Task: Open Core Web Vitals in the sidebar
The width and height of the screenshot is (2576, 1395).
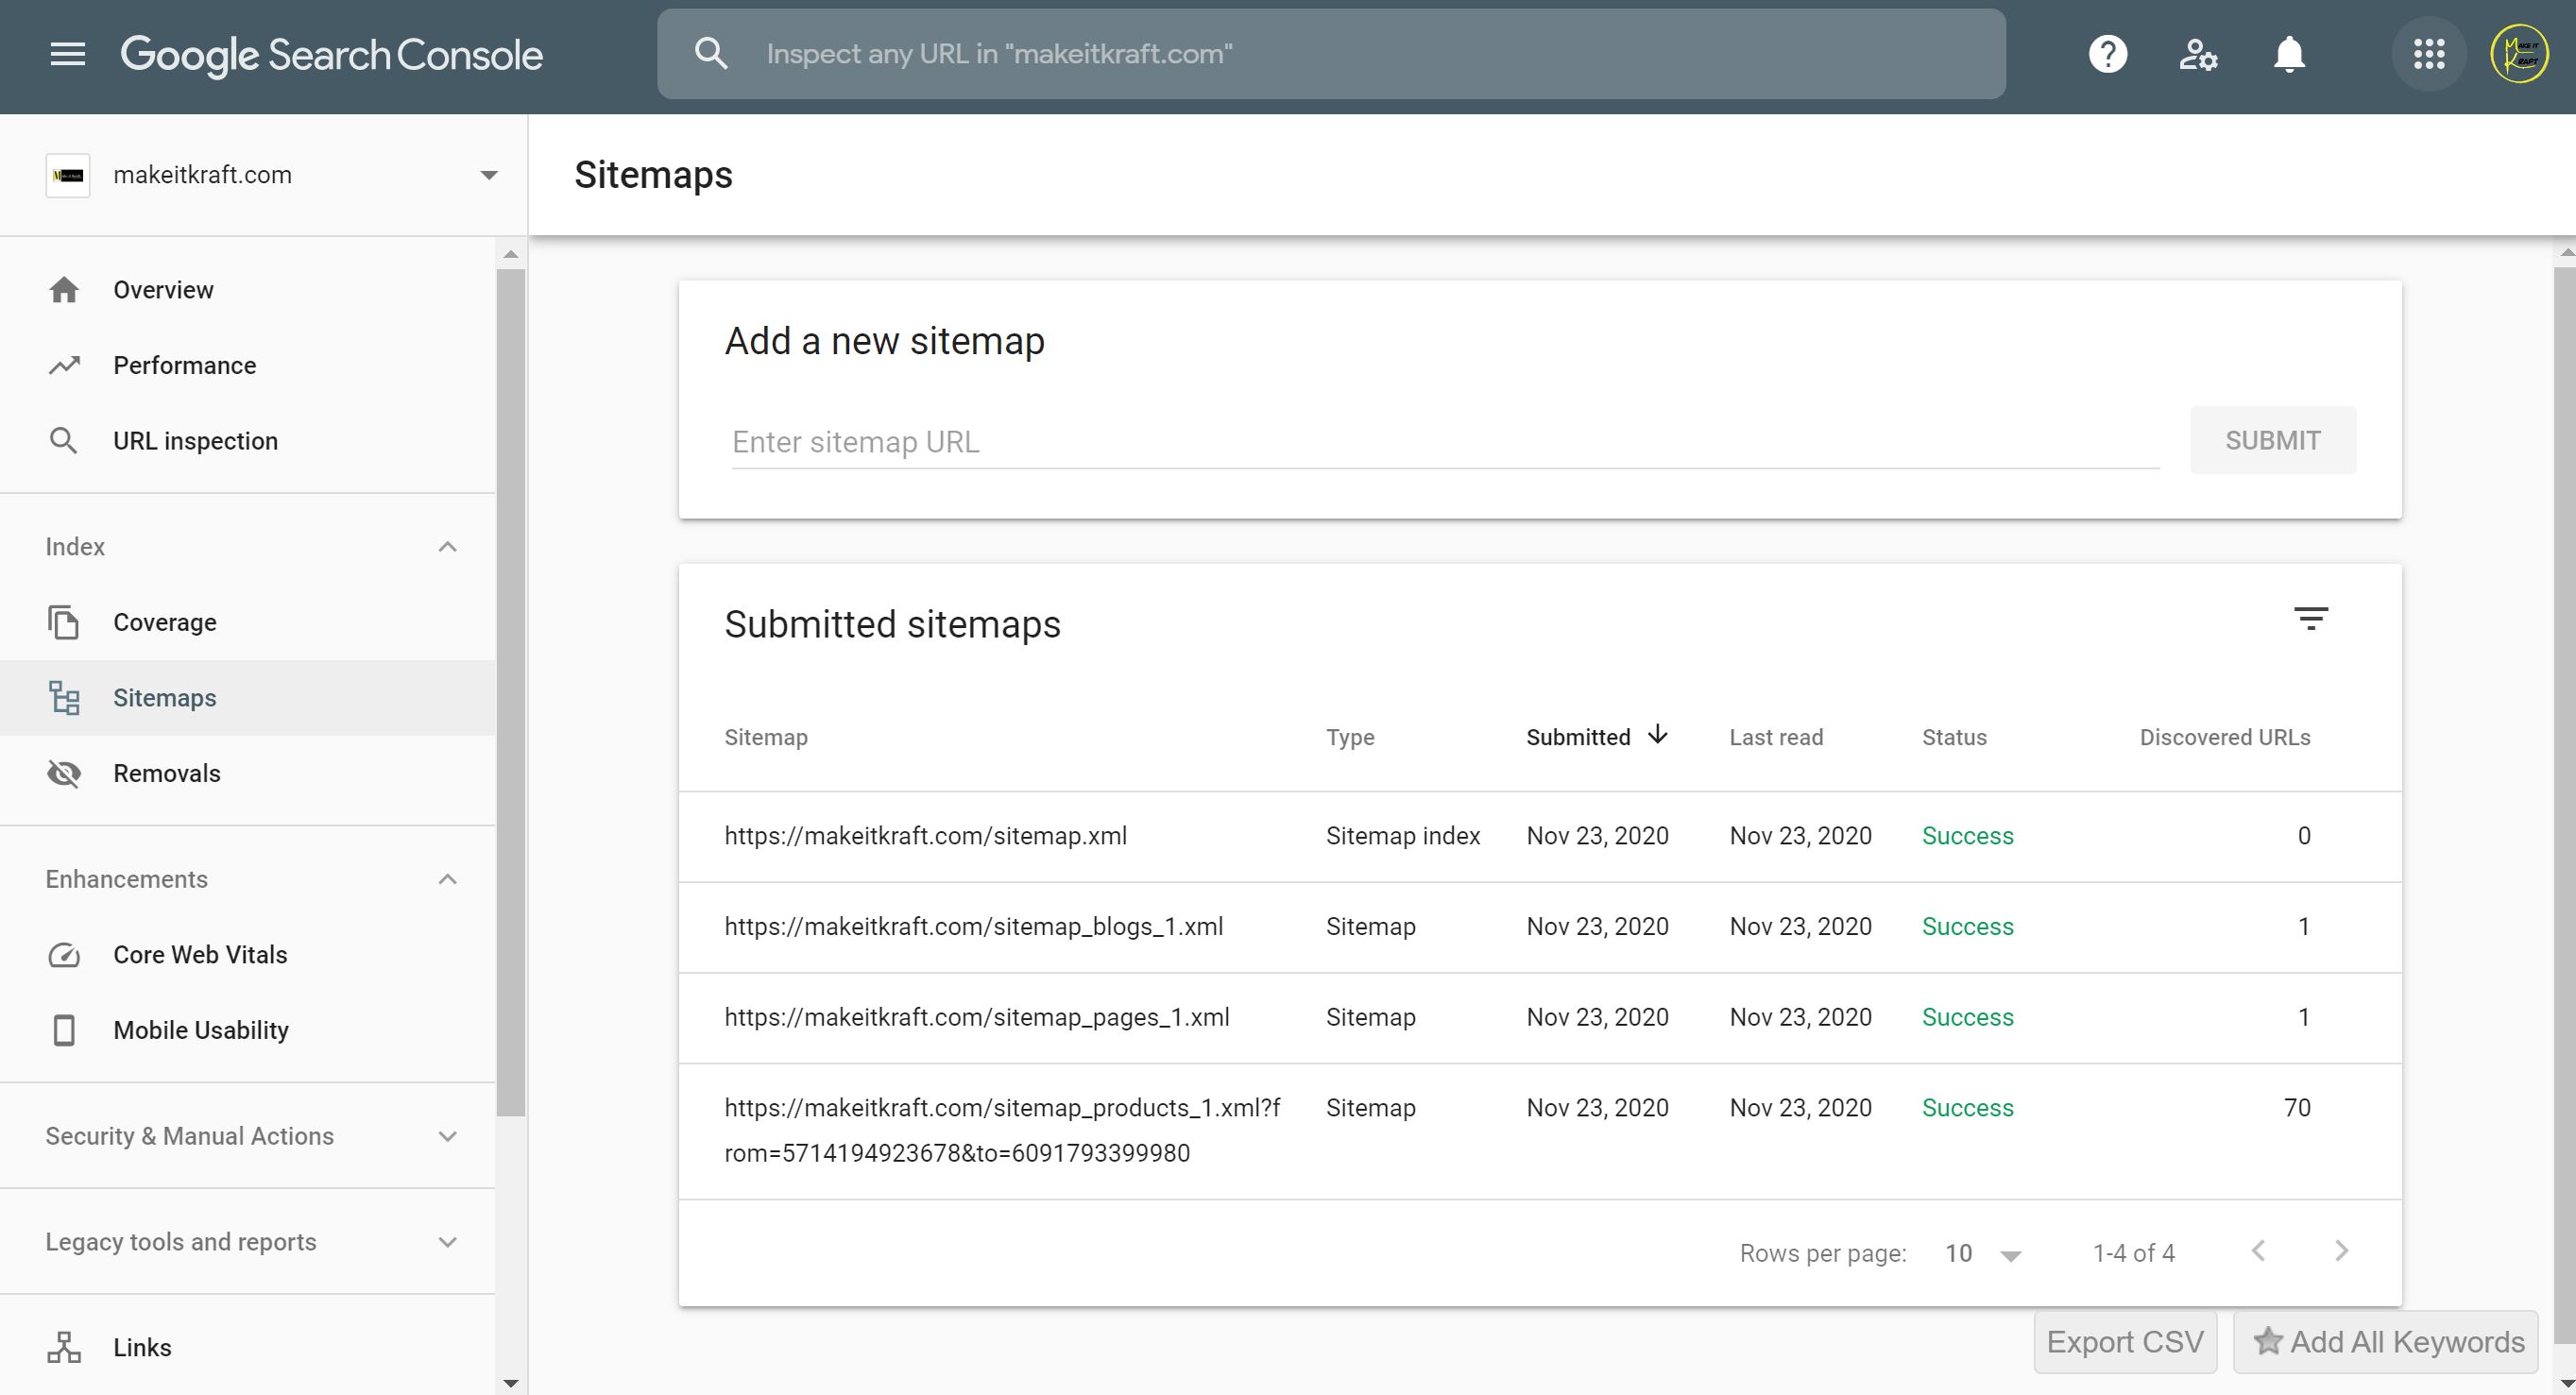Action: pyautogui.click(x=248, y=955)
